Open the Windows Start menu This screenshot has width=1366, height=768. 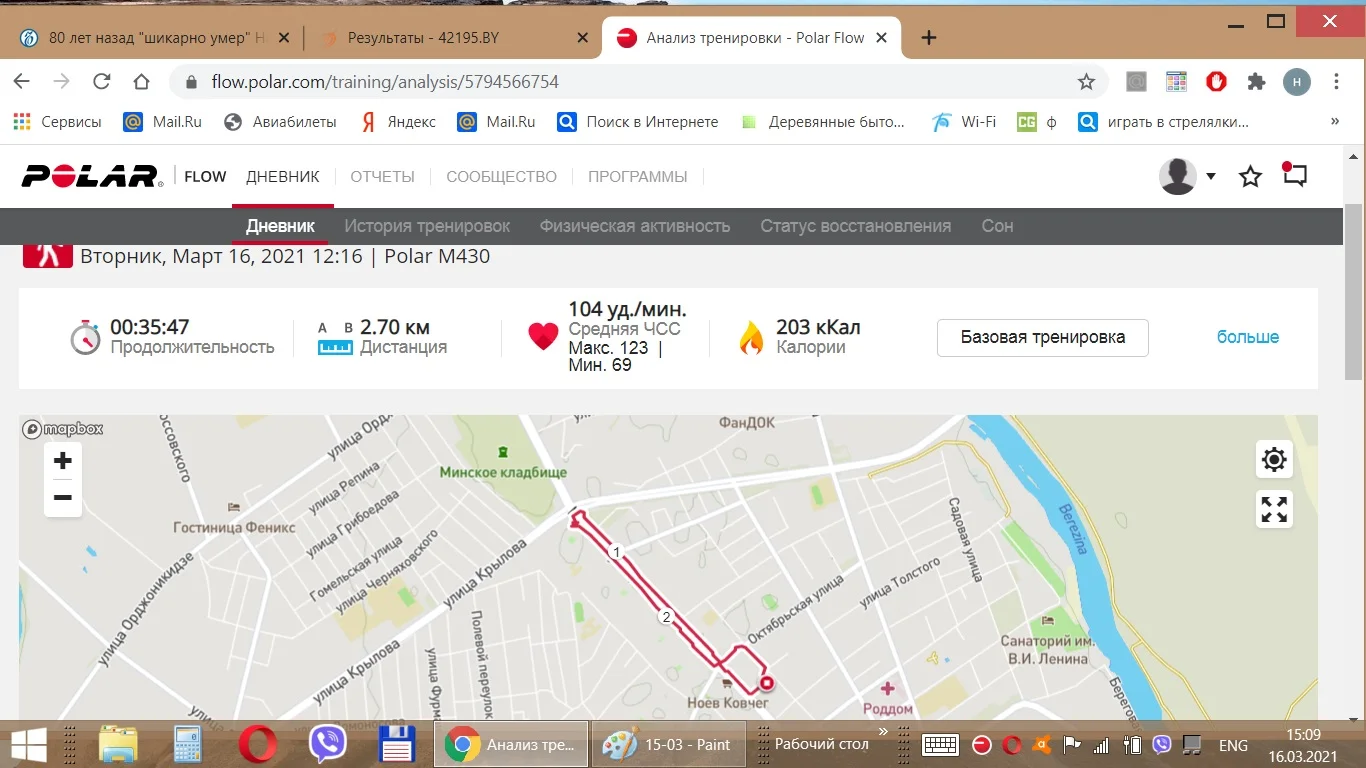[27, 744]
